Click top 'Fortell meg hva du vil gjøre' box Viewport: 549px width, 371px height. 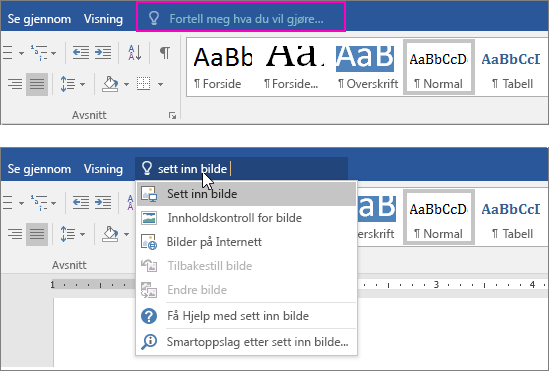pyautogui.click(x=241, y=17)
